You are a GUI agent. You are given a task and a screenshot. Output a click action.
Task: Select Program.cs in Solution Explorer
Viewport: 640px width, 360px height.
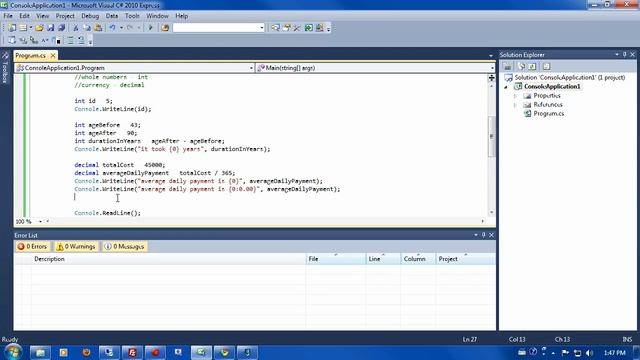click(549, 113)
